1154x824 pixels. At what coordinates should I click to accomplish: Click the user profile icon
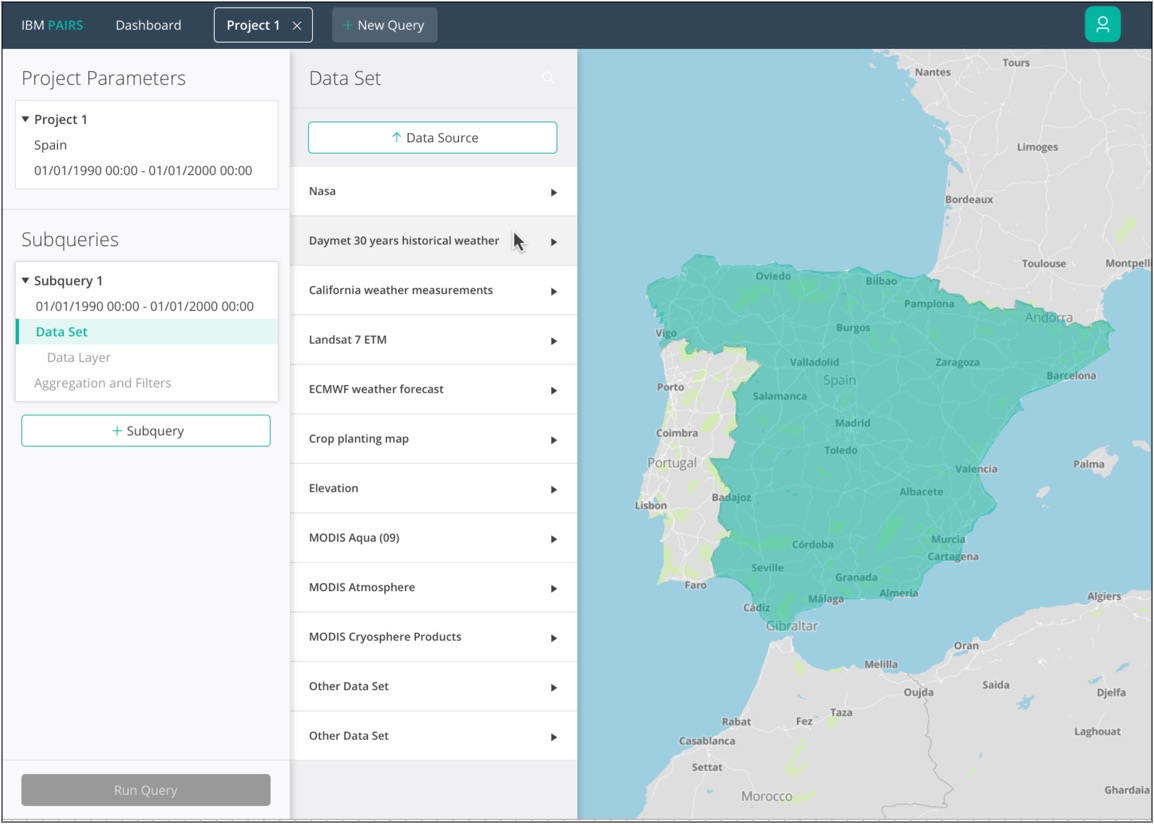click(1102, 25)
